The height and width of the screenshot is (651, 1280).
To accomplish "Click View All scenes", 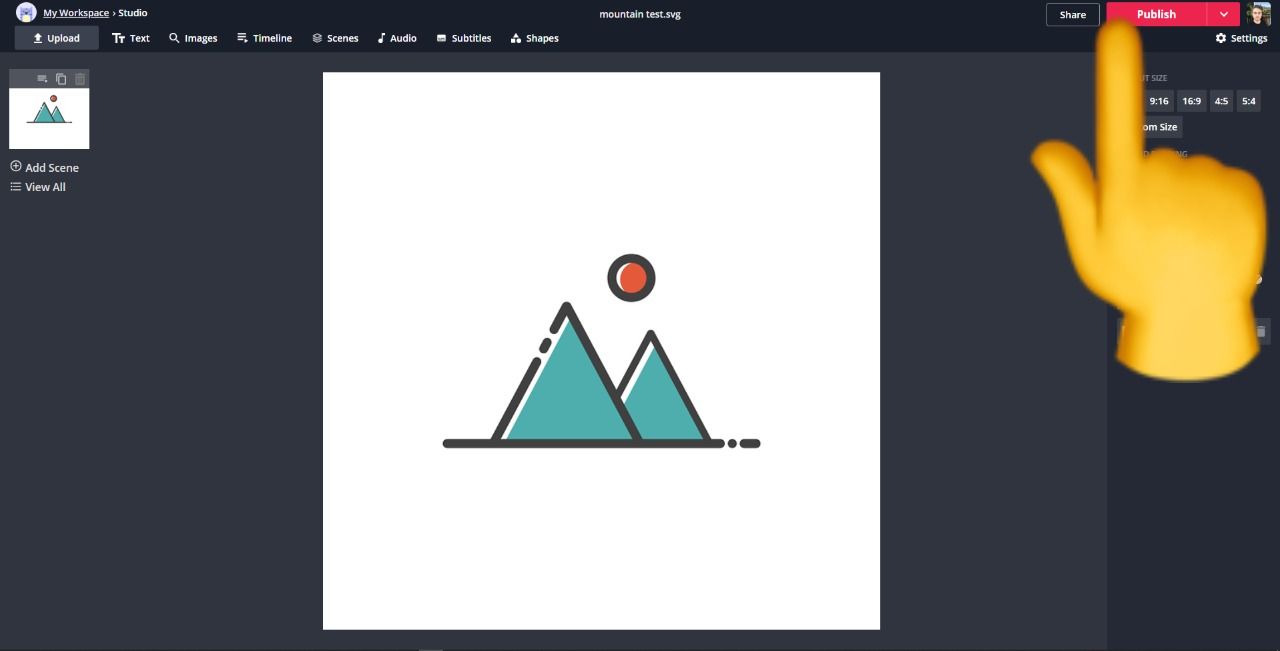I will (x=38, y=187).
